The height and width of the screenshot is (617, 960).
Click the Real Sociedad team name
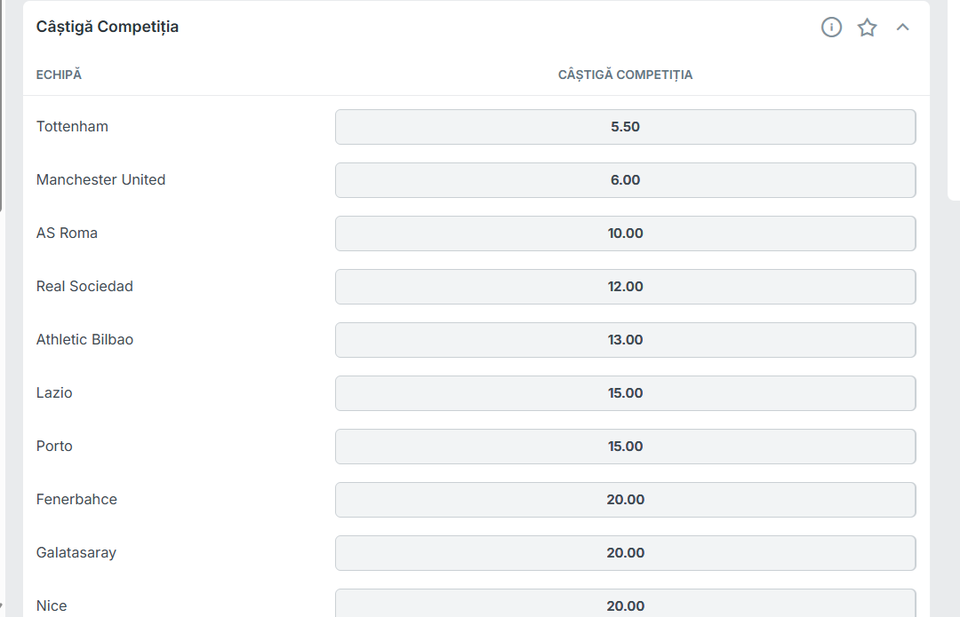(x=84, y=286)
